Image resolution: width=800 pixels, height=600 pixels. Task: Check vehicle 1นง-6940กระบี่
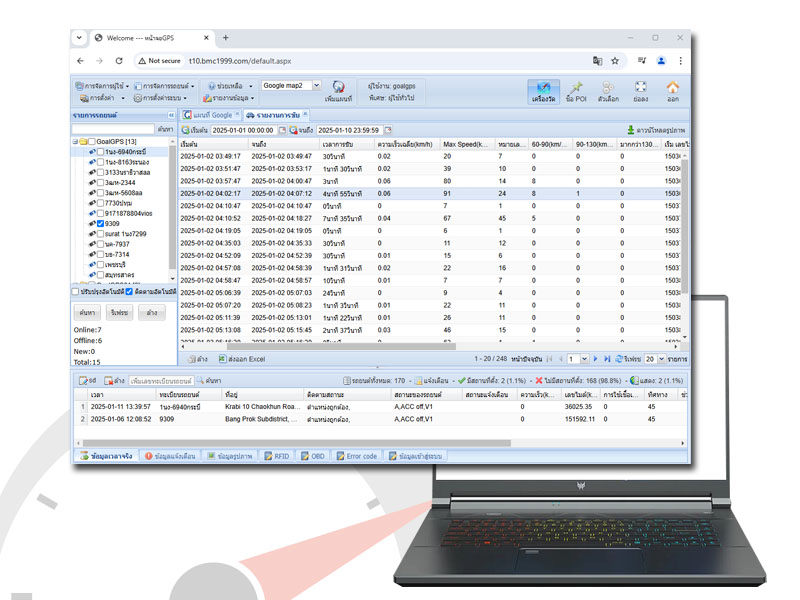point(101,152)
